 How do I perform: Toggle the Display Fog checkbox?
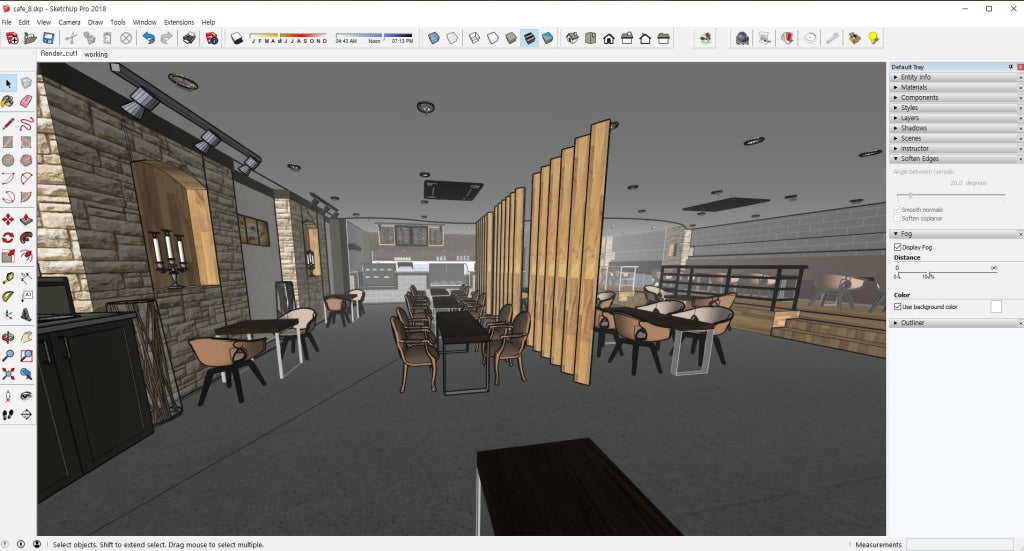pyautogui.click(x=897, y=247)
